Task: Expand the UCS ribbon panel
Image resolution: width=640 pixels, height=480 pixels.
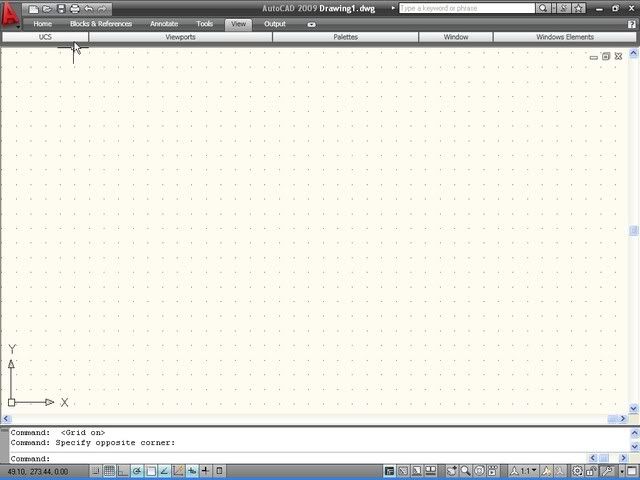Action: click(45, 37)
